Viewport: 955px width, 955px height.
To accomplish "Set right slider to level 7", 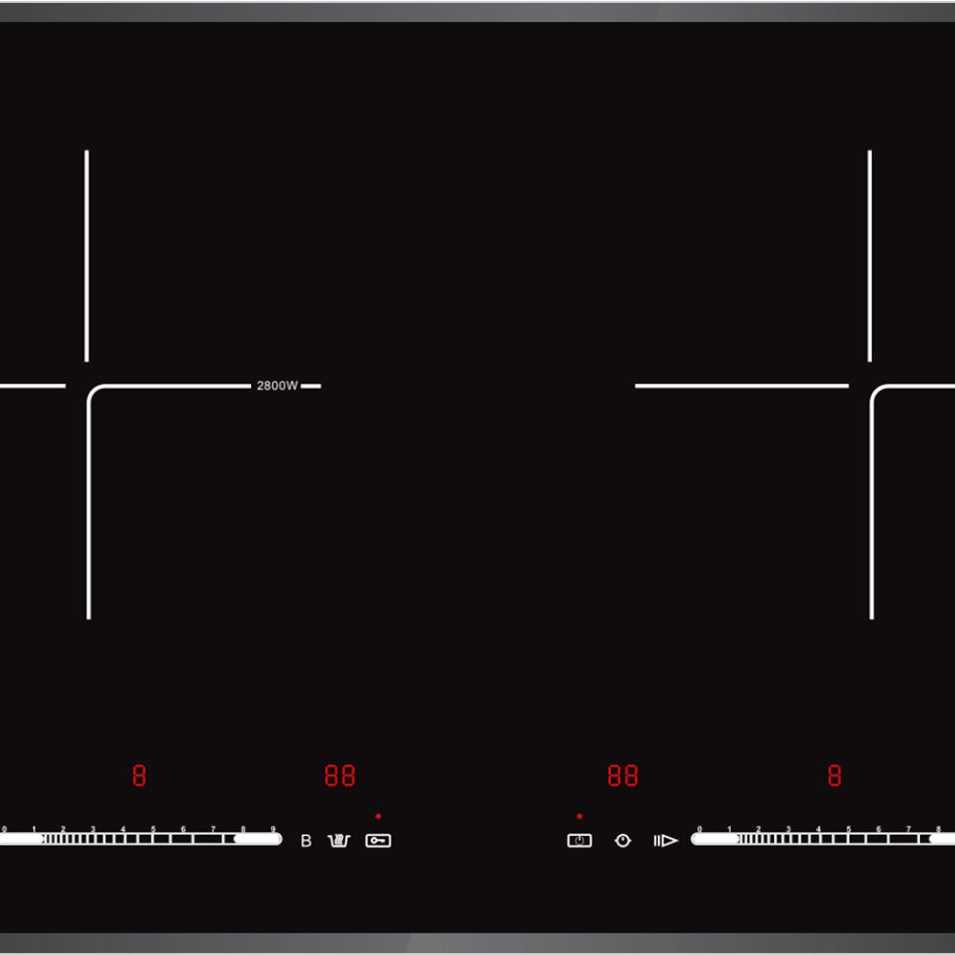I will pos(908,840).
